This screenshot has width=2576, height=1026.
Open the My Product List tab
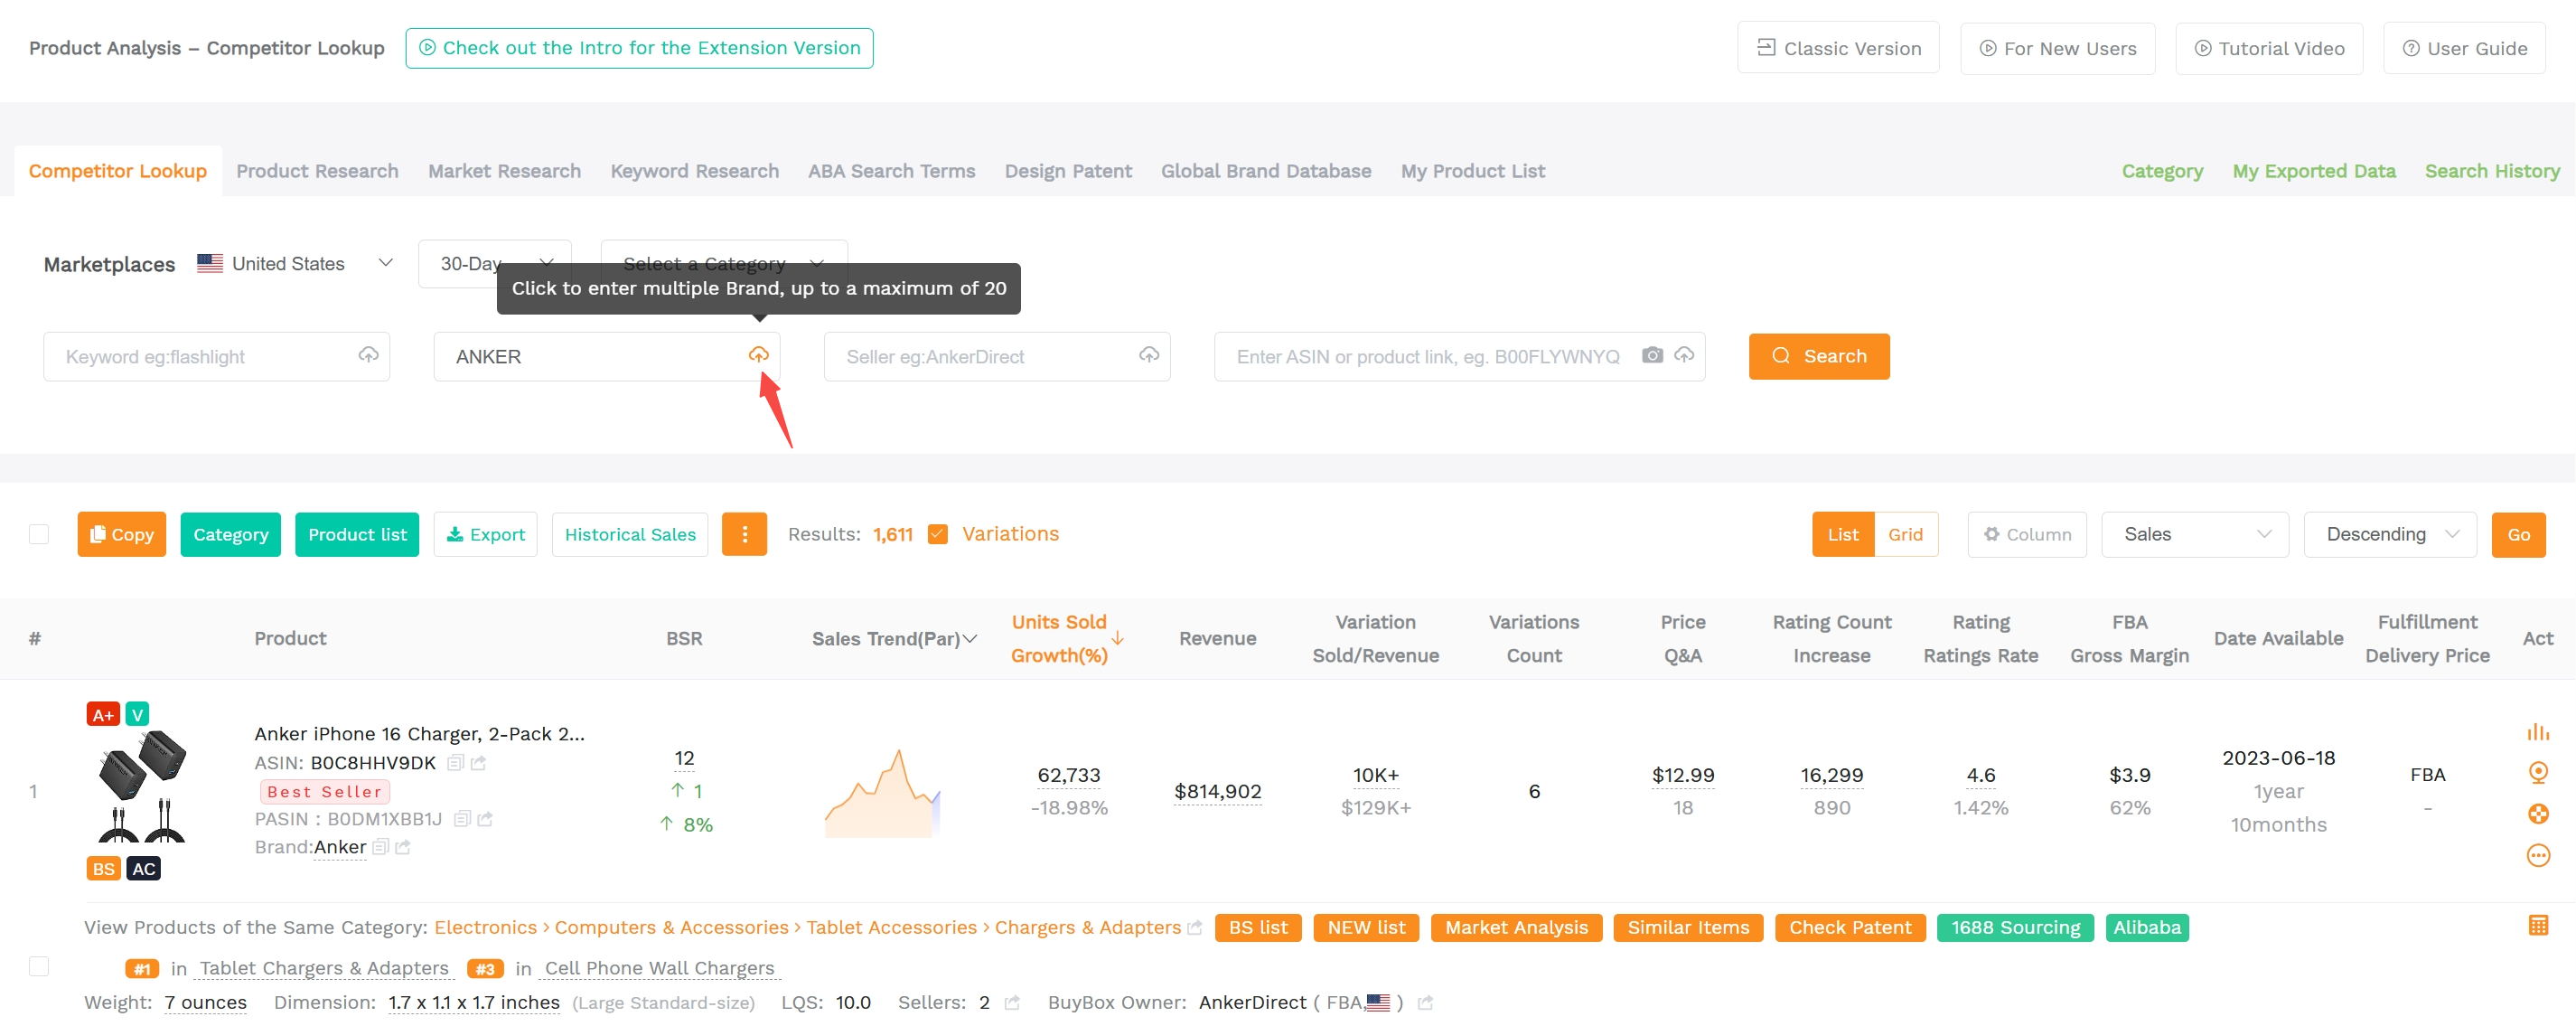[1472, 171]
